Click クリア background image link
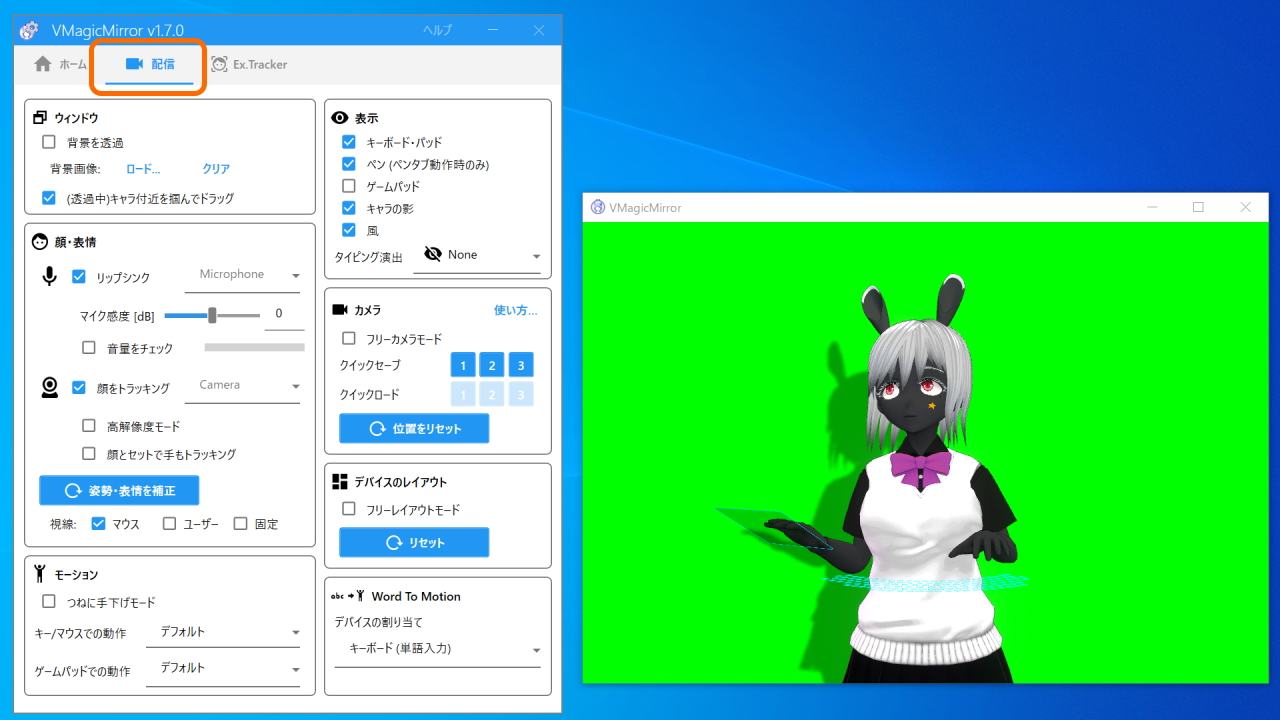 (x=216, y=169)
